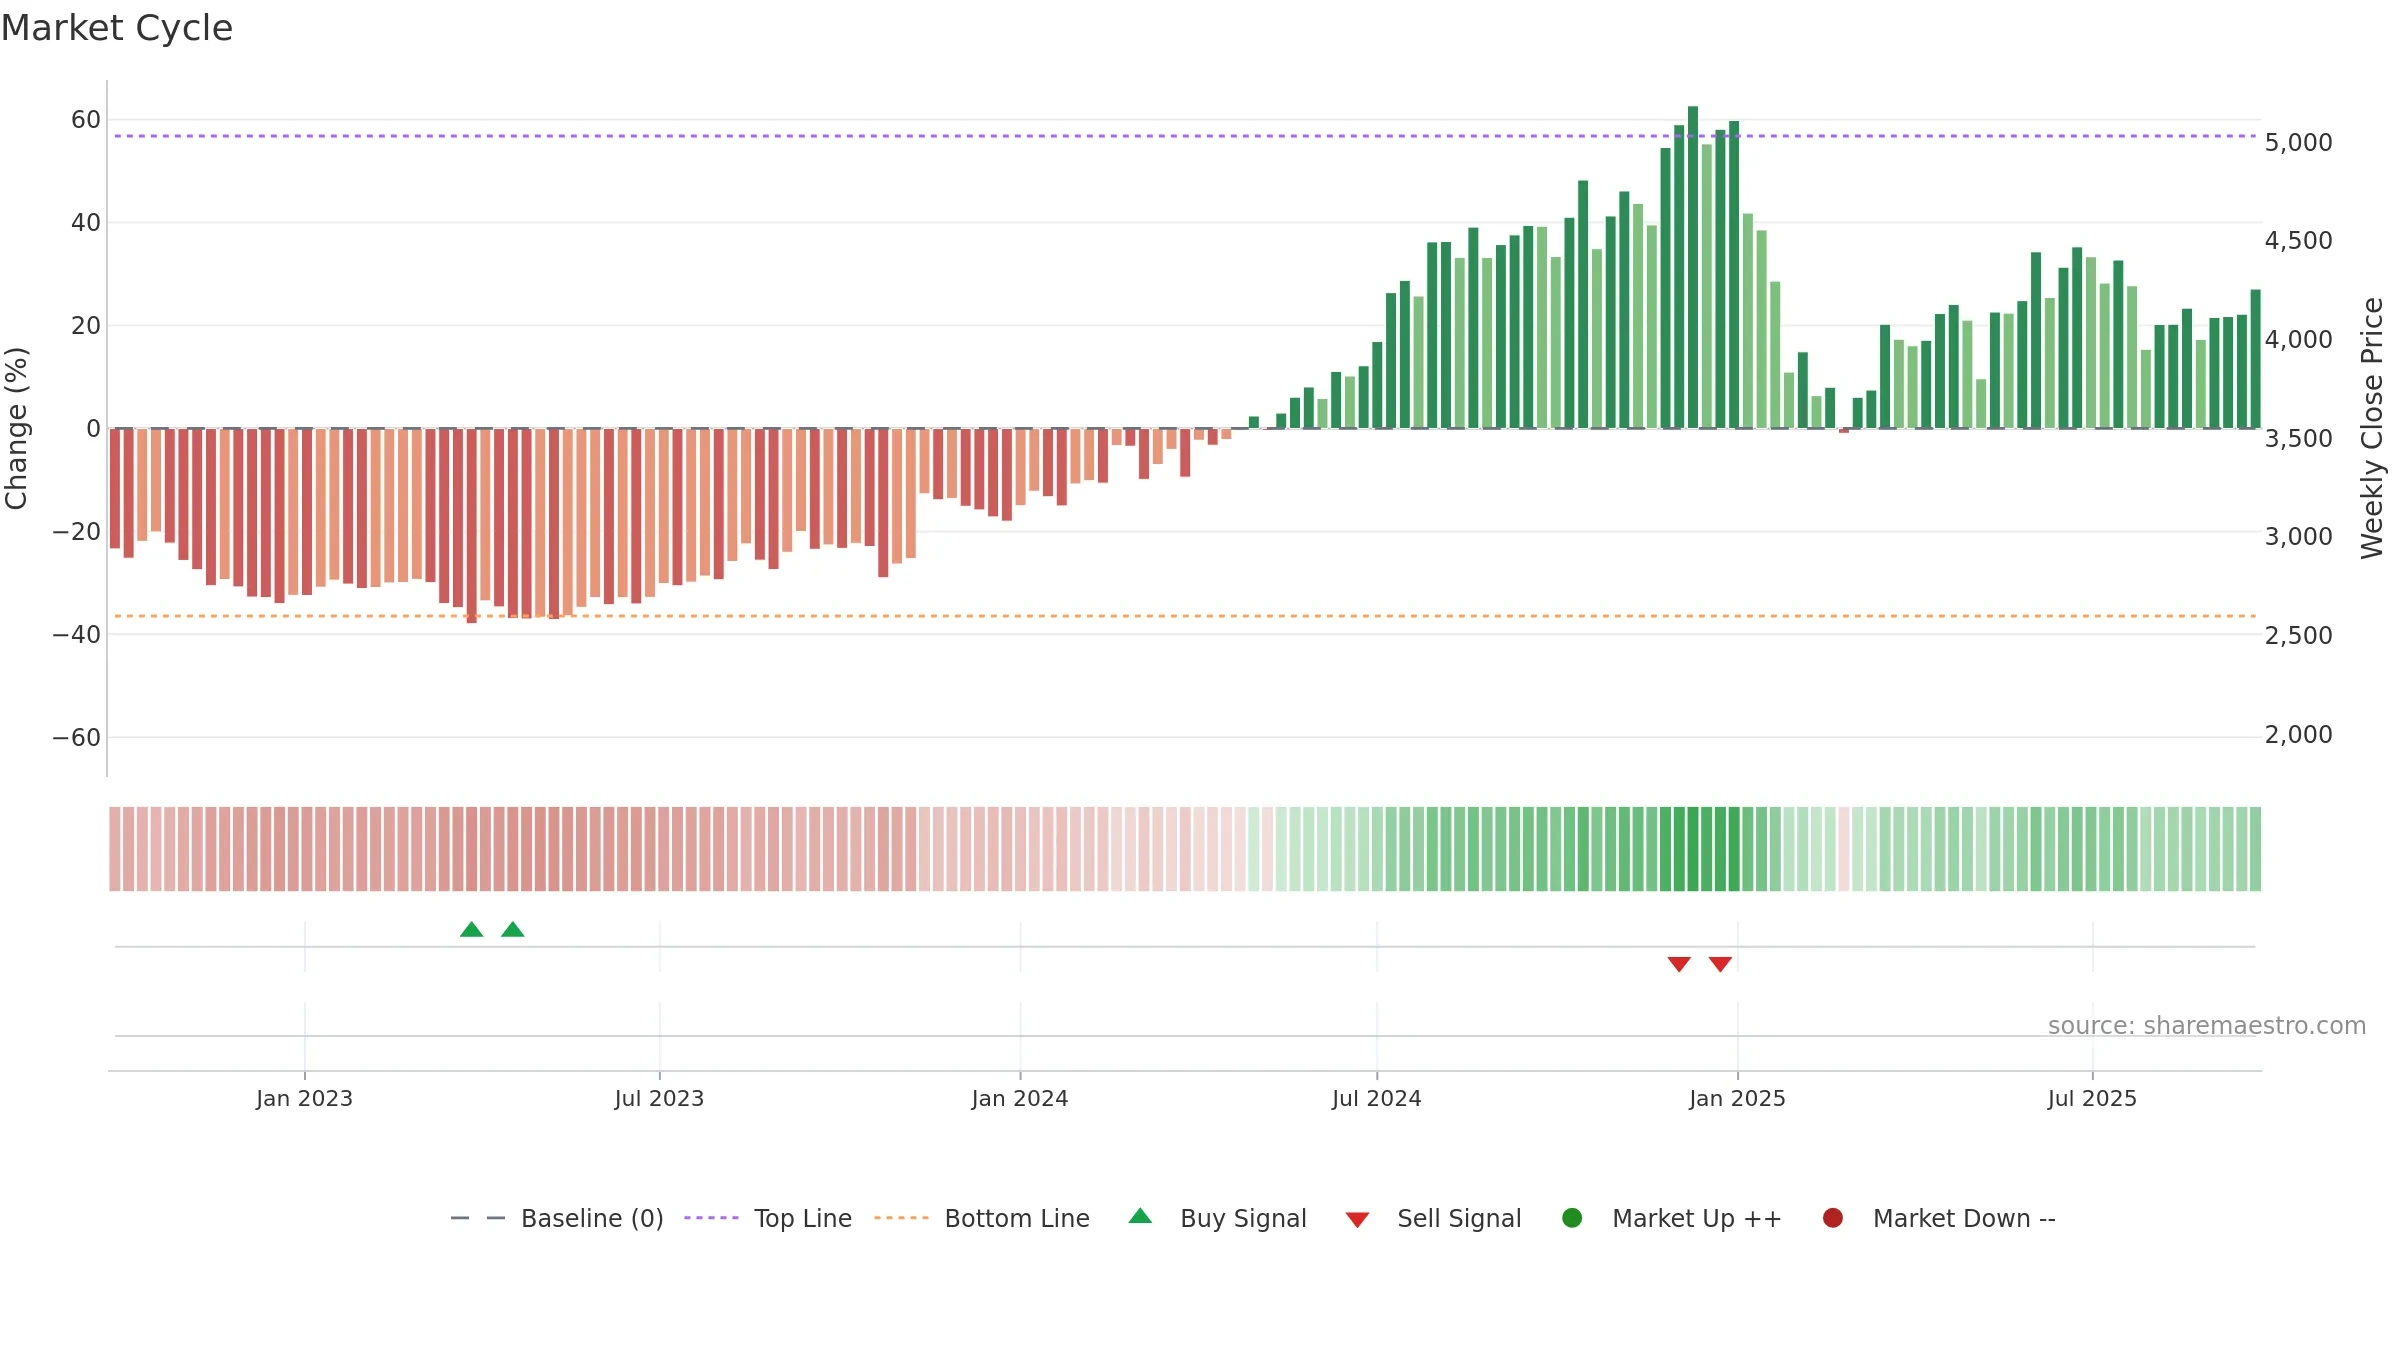Click the orange dotted bottom line
This screenshot has height=1350, width=2400.
(1185, 616)
